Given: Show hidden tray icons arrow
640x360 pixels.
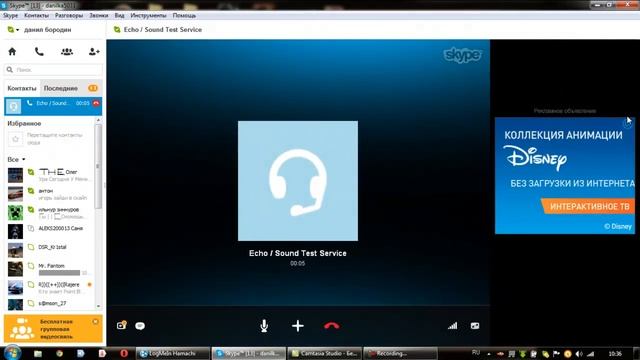Looking at the screenshot, I should 489,354.
